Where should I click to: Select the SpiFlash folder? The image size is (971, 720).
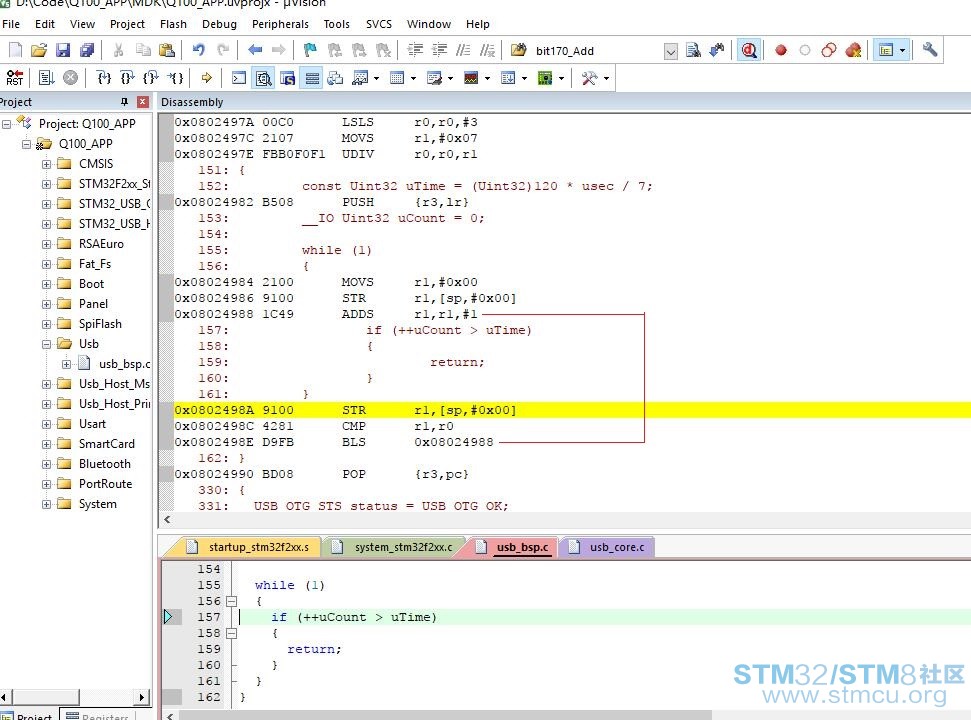coord(100,324)
